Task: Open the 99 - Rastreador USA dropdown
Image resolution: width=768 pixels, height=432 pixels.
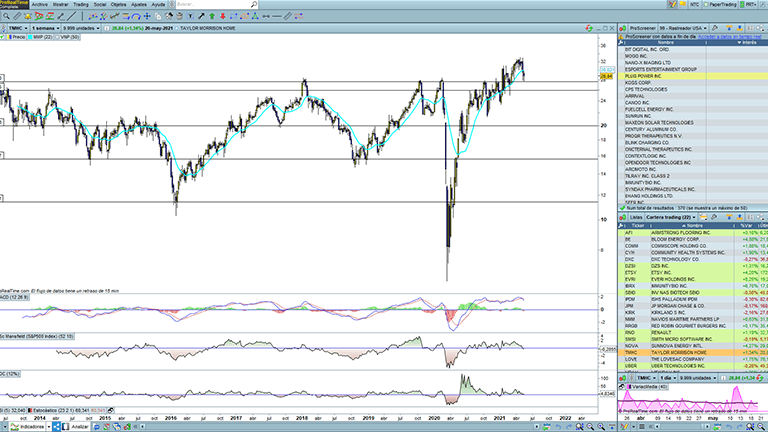Action: click(x=682, y=28)
